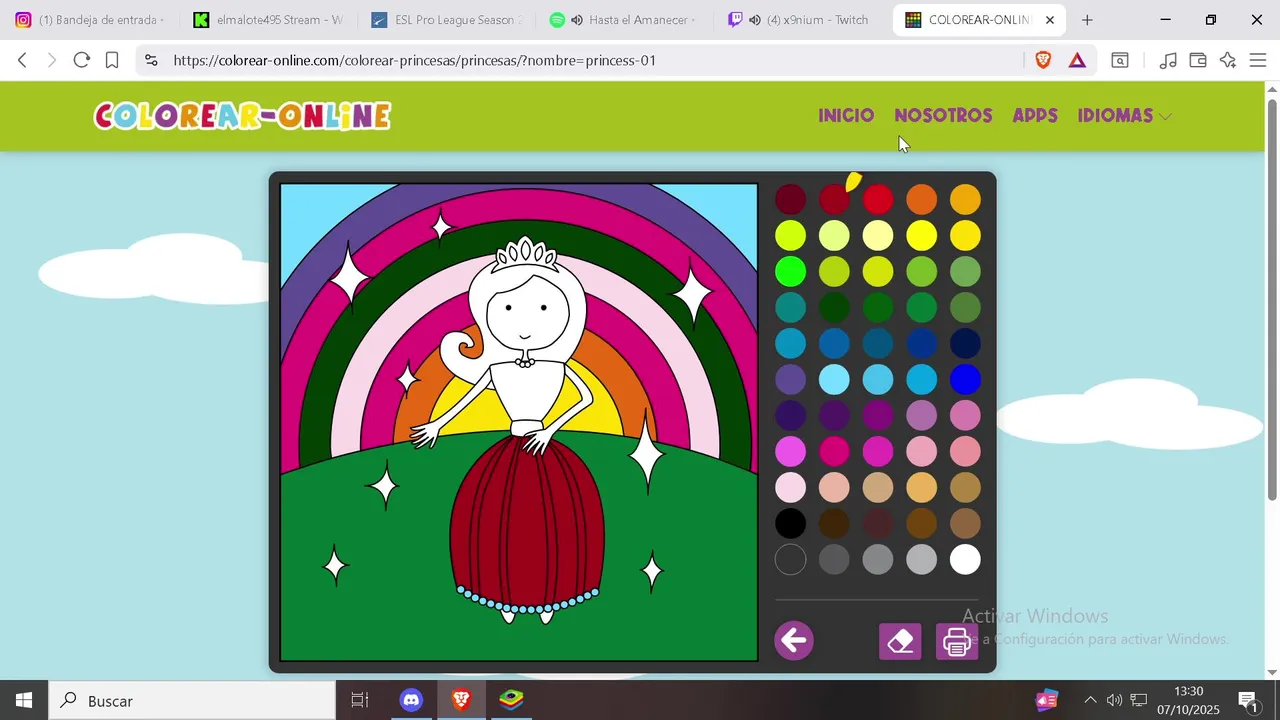Pick the navy blue swatch
Viewport: 1280px width, 720px height.
click(965, 343)
